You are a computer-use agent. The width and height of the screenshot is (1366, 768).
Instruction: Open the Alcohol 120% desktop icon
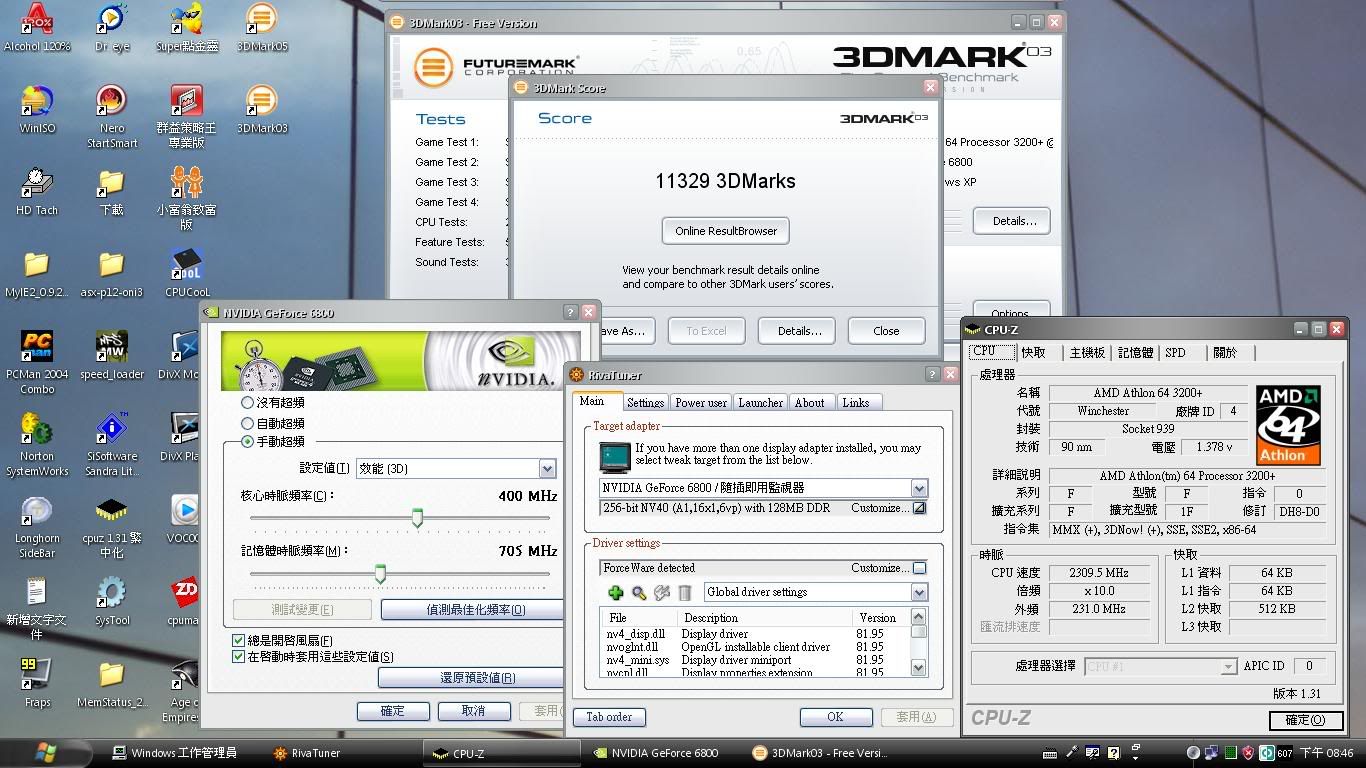pos(37,20)
